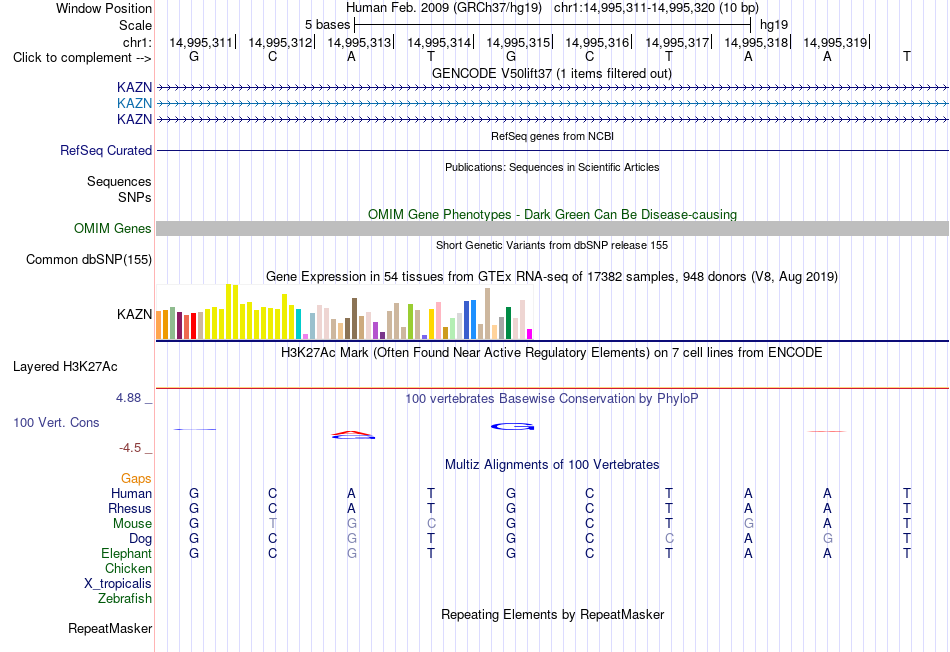Select the Mouse alignment row label
This screenshot has height=652, width=950.
(132, 524)
